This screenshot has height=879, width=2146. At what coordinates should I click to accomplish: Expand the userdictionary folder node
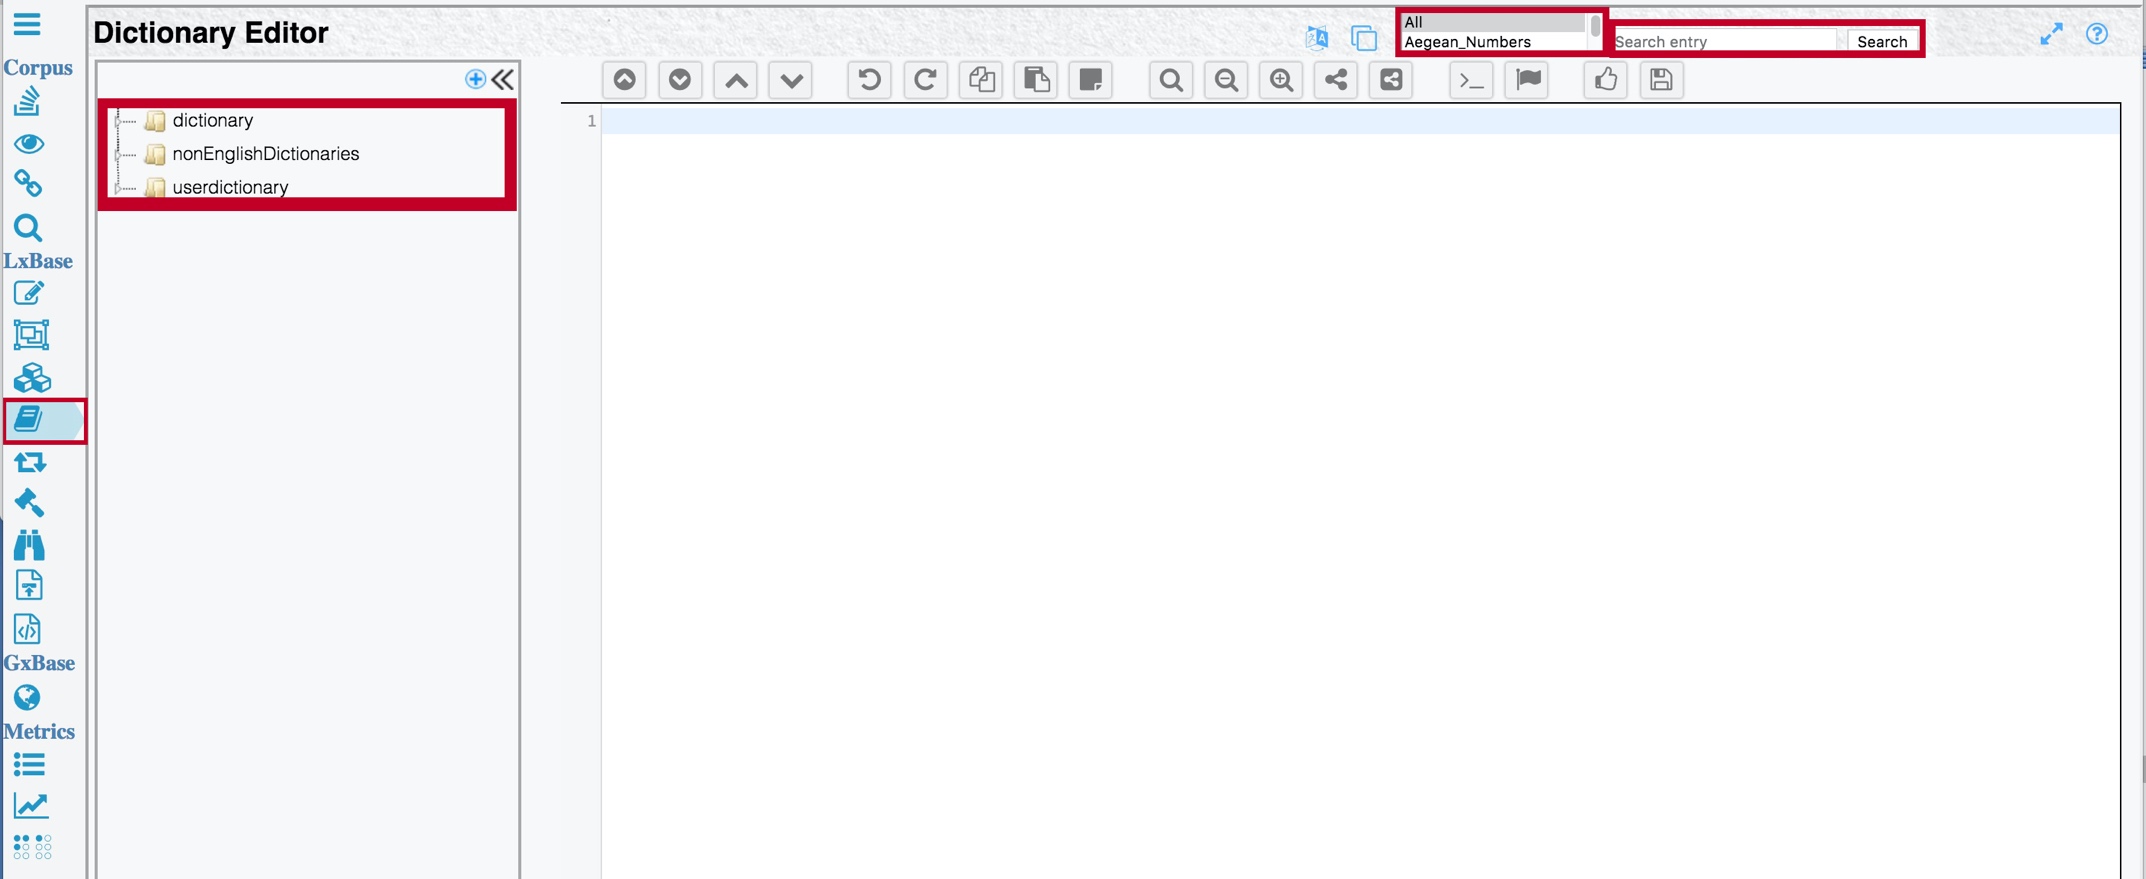tap(118, 188)
